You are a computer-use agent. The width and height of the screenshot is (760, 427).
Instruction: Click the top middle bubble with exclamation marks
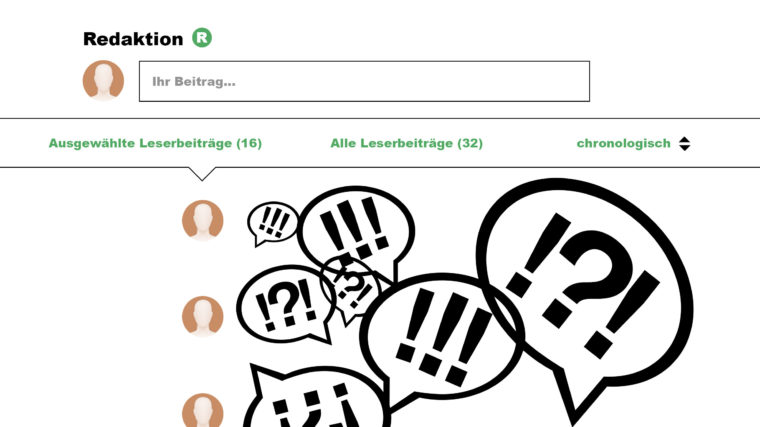point(357,230)
